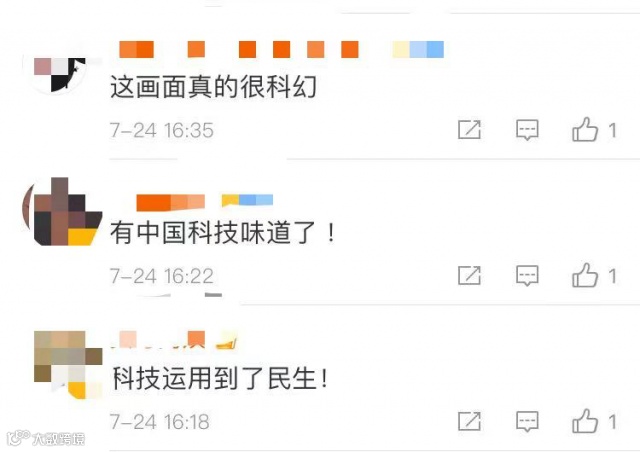
Task: Open username above '有中国科技味道了！'
Action: (x=204, y=203)
